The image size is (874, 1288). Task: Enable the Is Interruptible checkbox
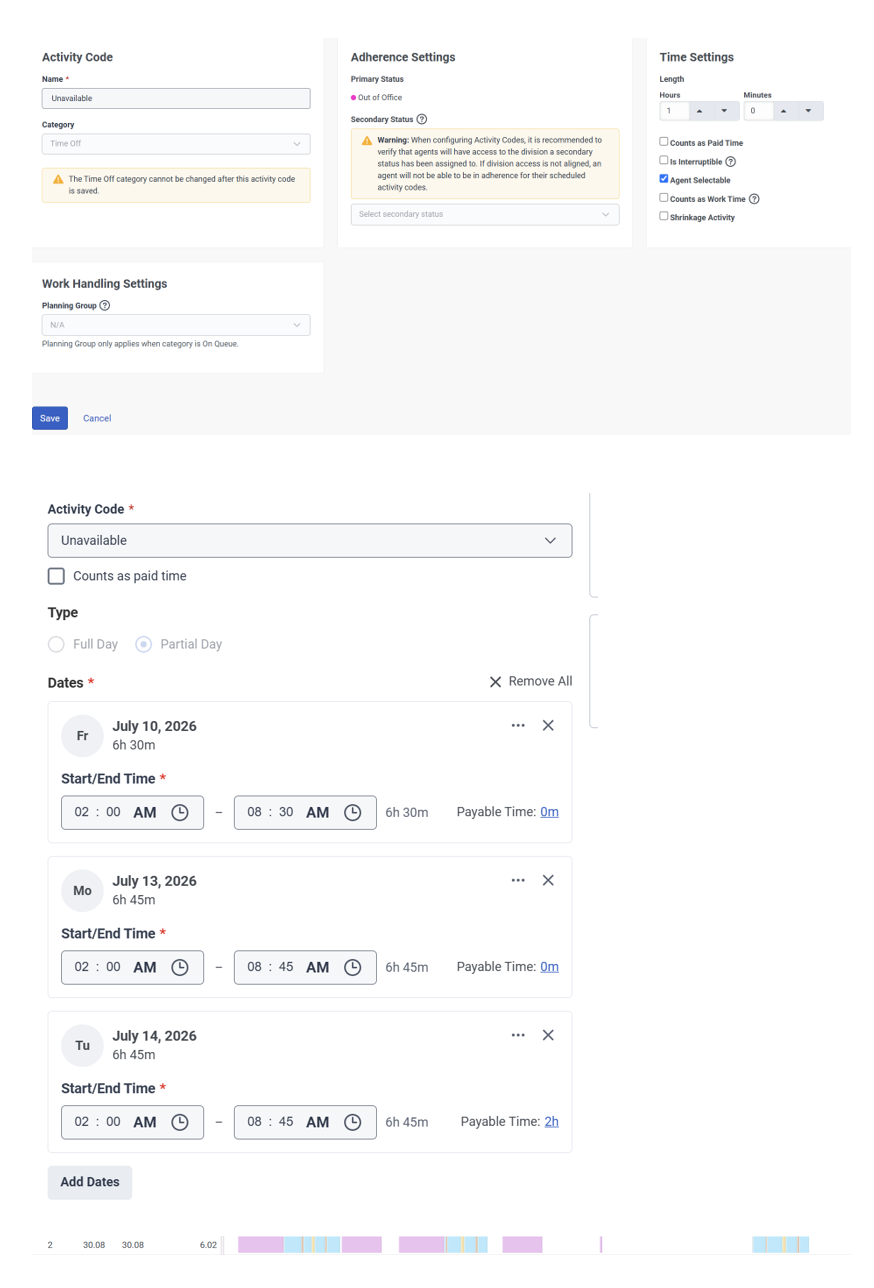664,160
